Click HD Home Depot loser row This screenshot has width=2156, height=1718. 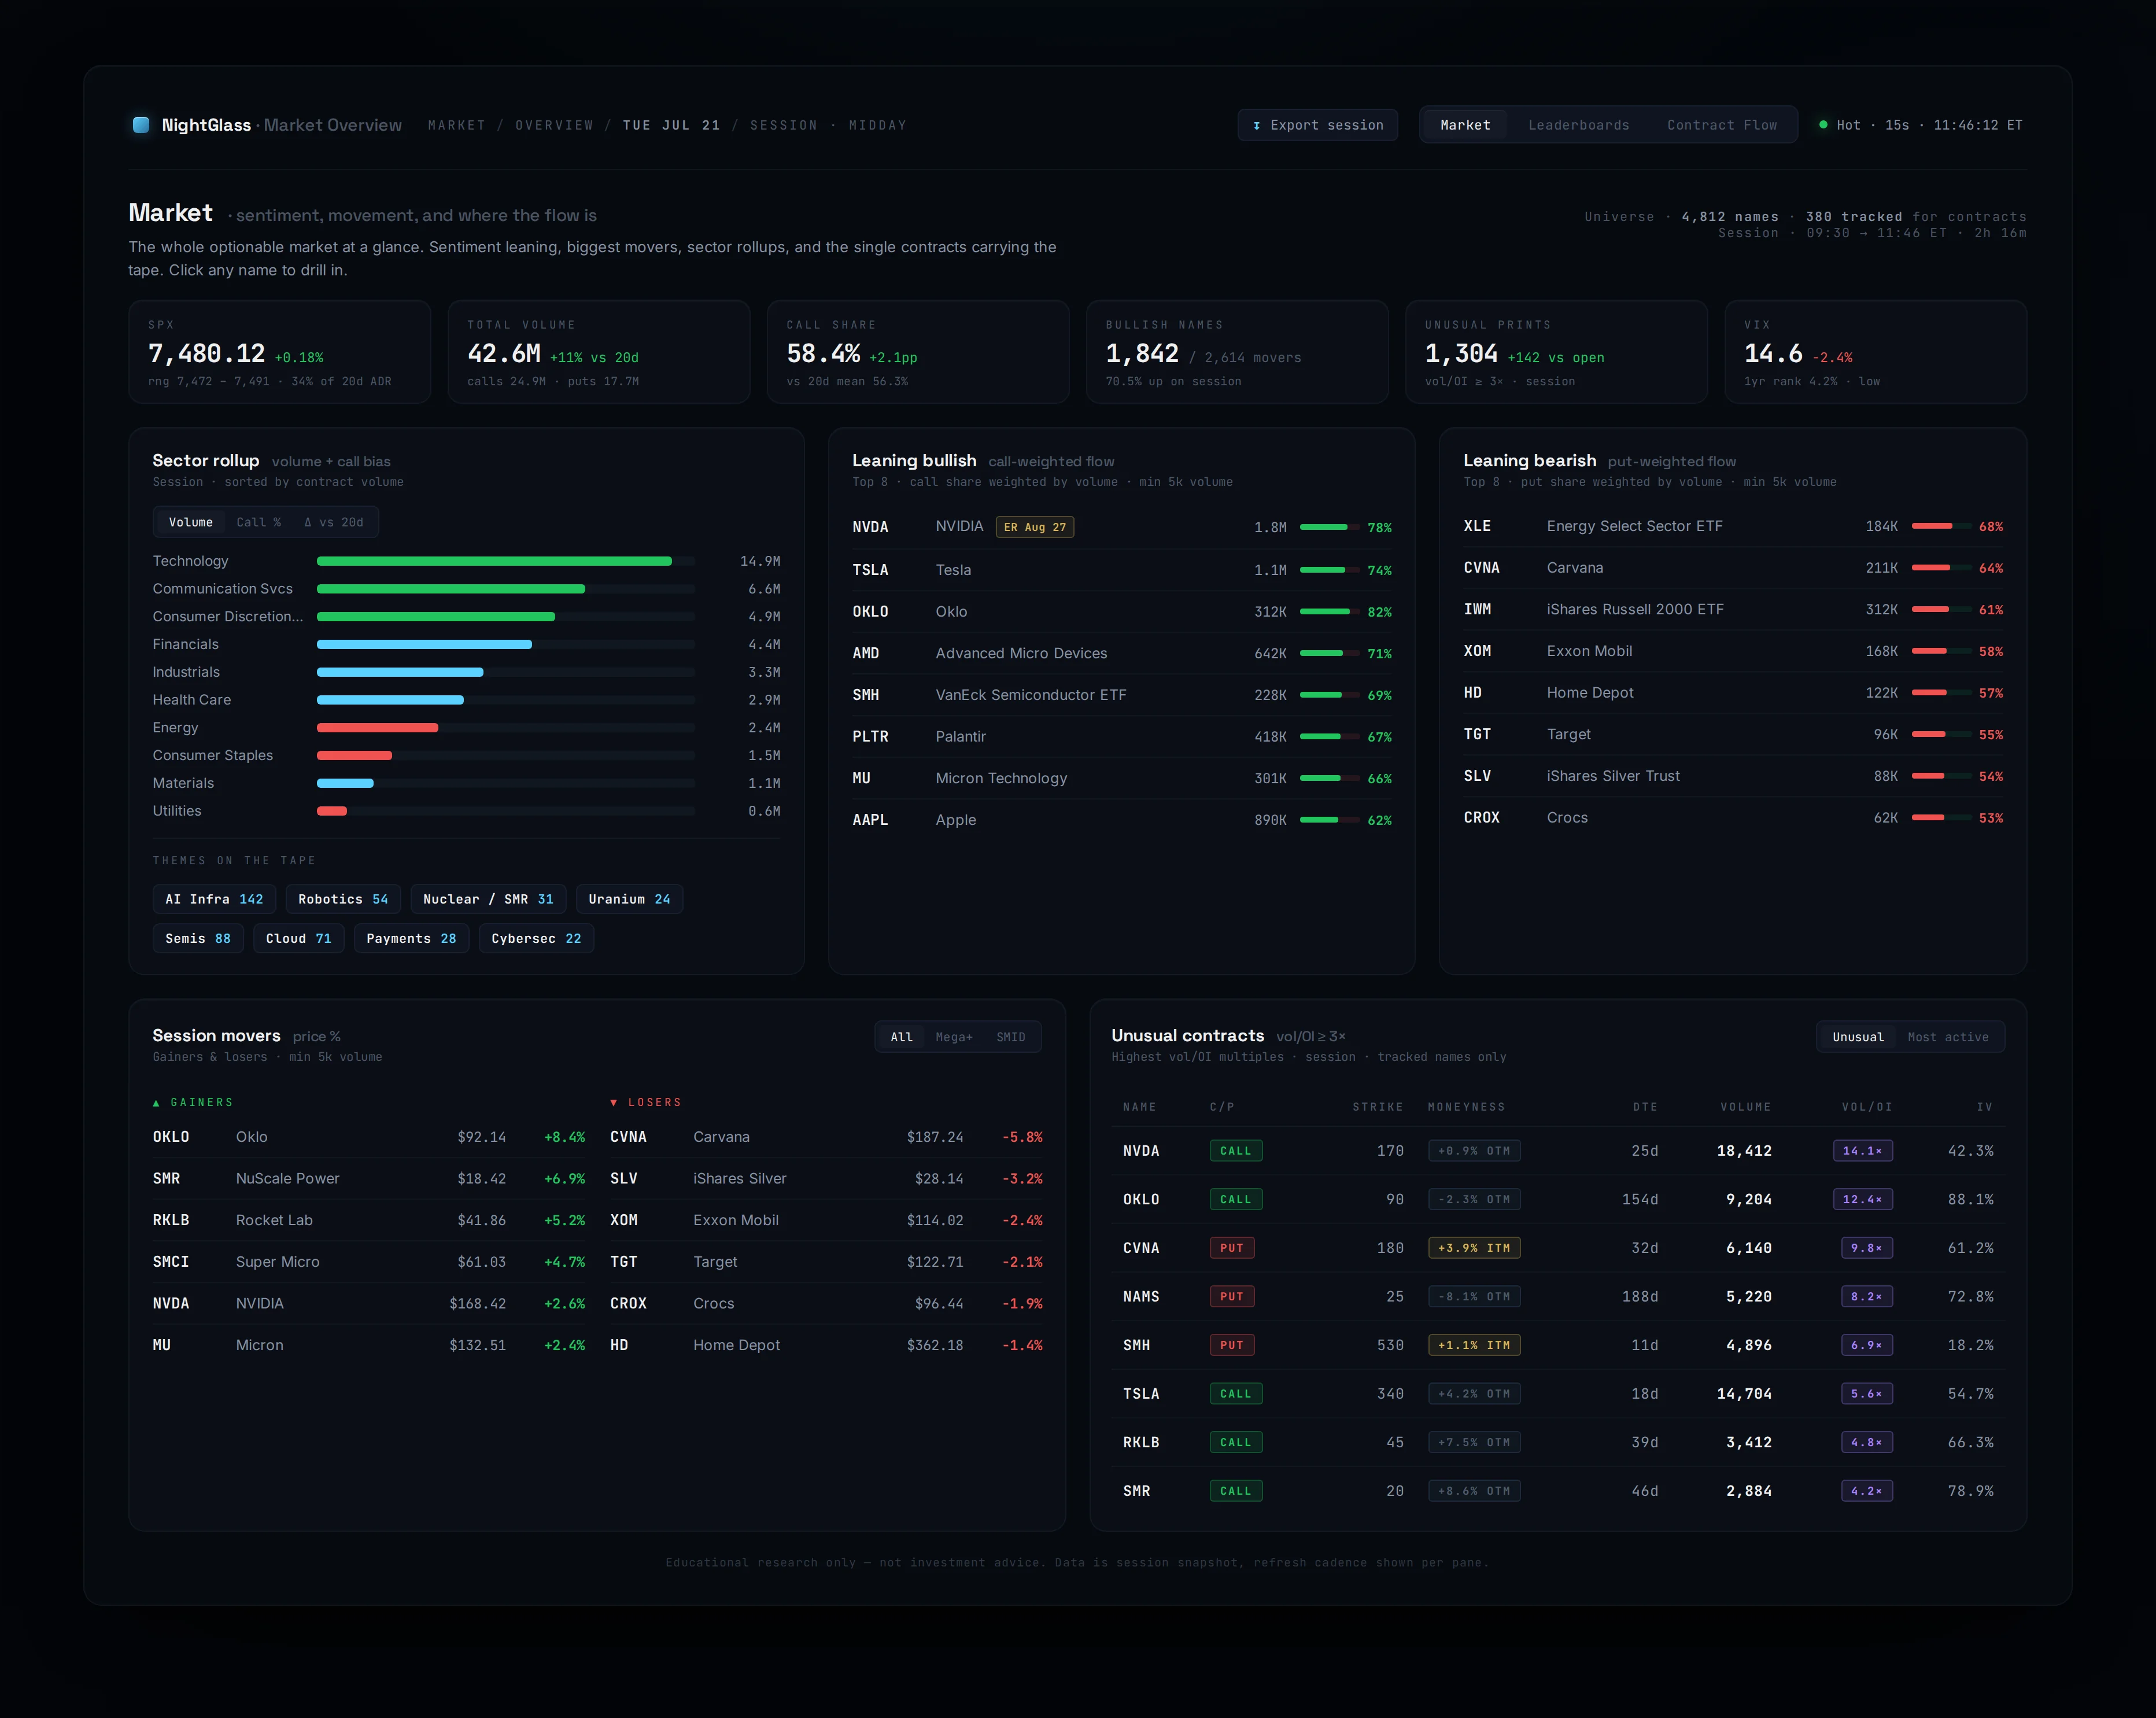coord(826,1345)
